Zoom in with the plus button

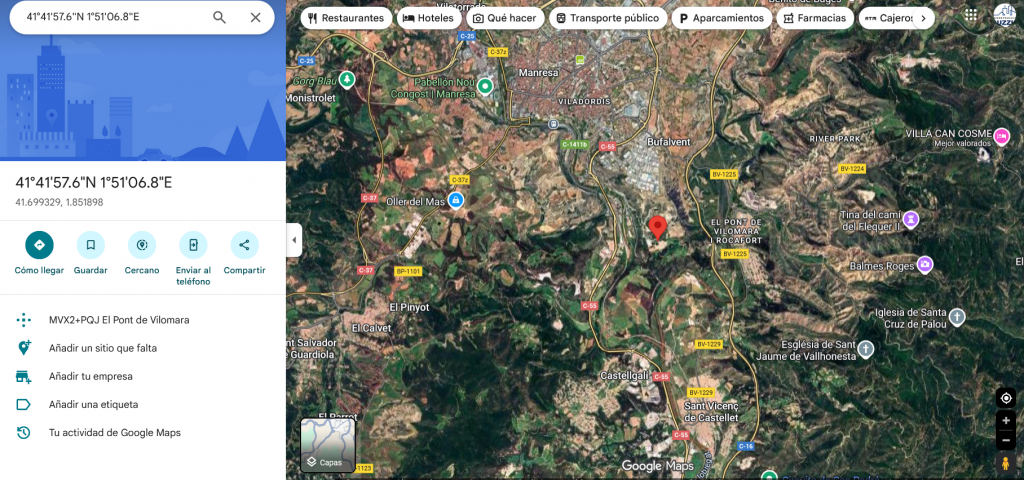click(1006, 422)
